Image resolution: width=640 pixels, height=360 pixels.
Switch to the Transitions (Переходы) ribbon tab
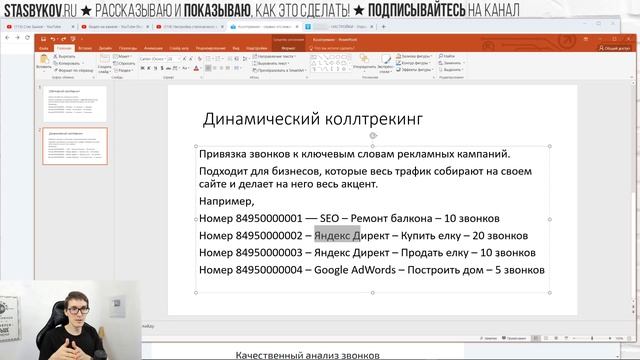(128, 48)
